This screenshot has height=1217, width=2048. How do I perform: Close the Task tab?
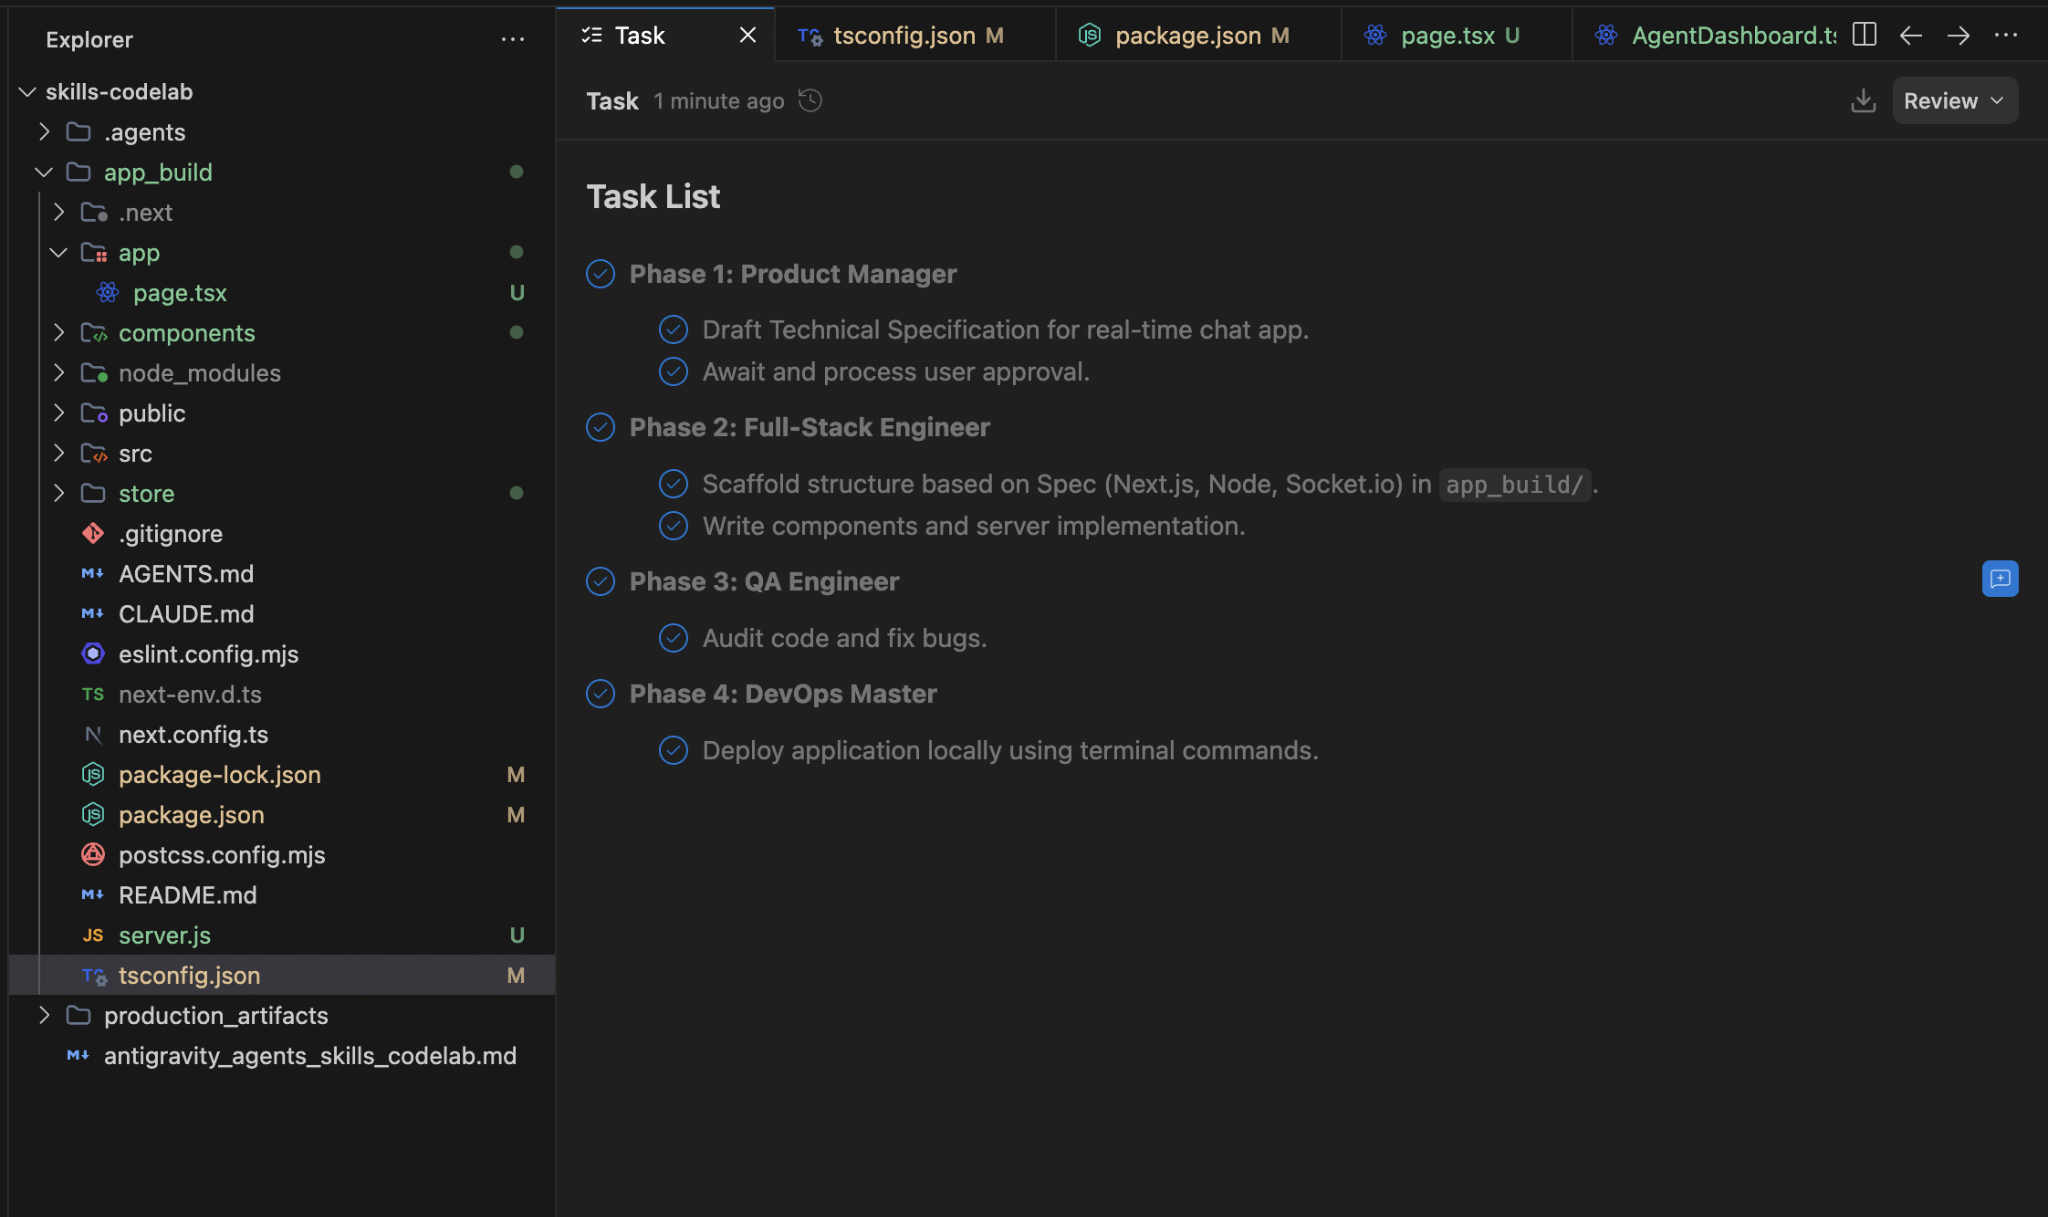747,36
